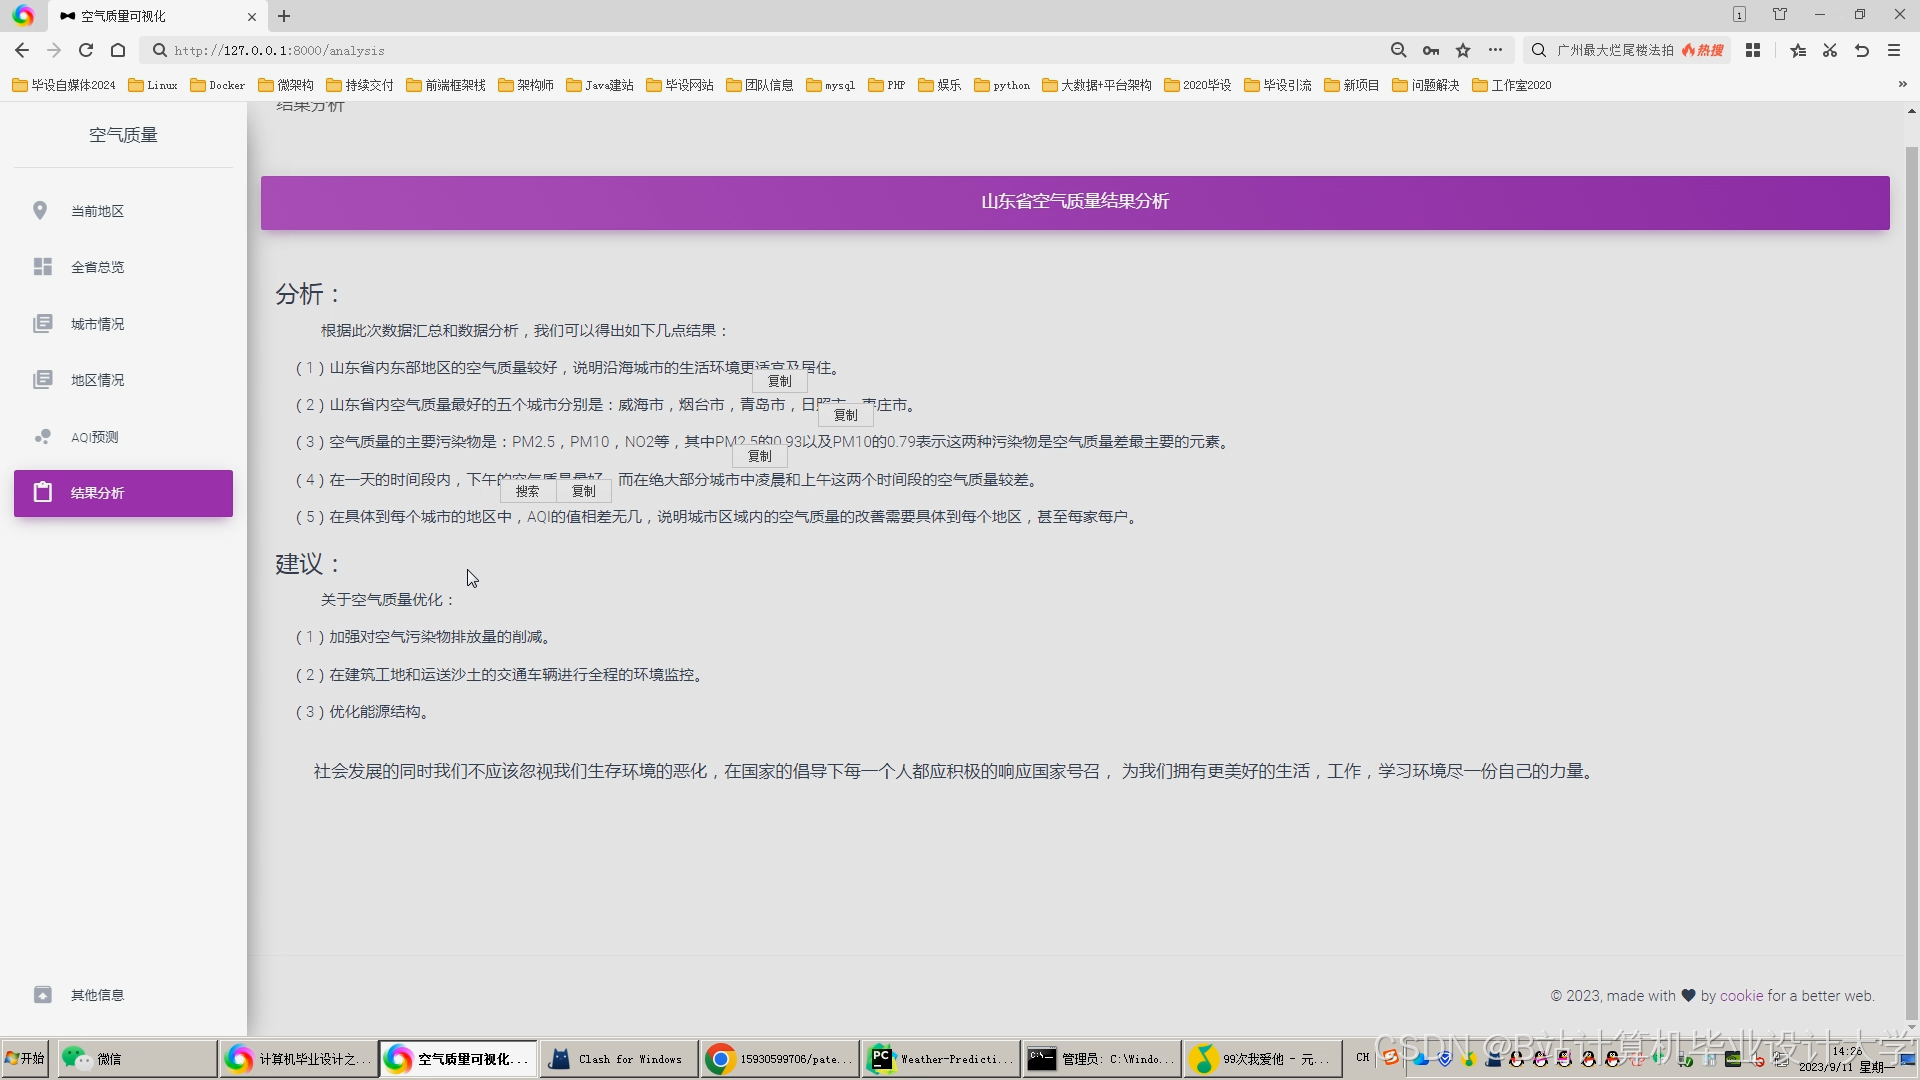Click the 搜索 popup button

tap(527, 491)
